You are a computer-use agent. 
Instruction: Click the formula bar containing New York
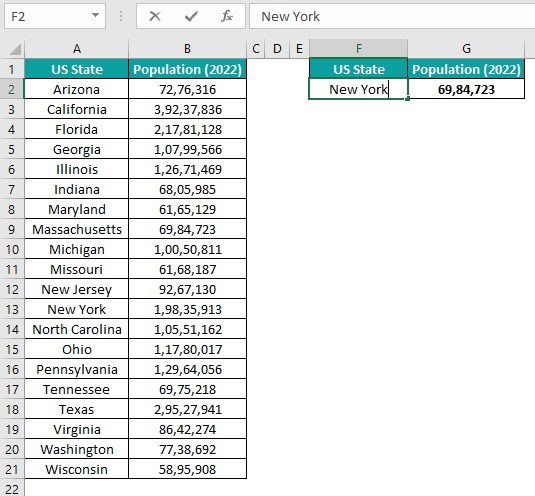click(392, 16)
